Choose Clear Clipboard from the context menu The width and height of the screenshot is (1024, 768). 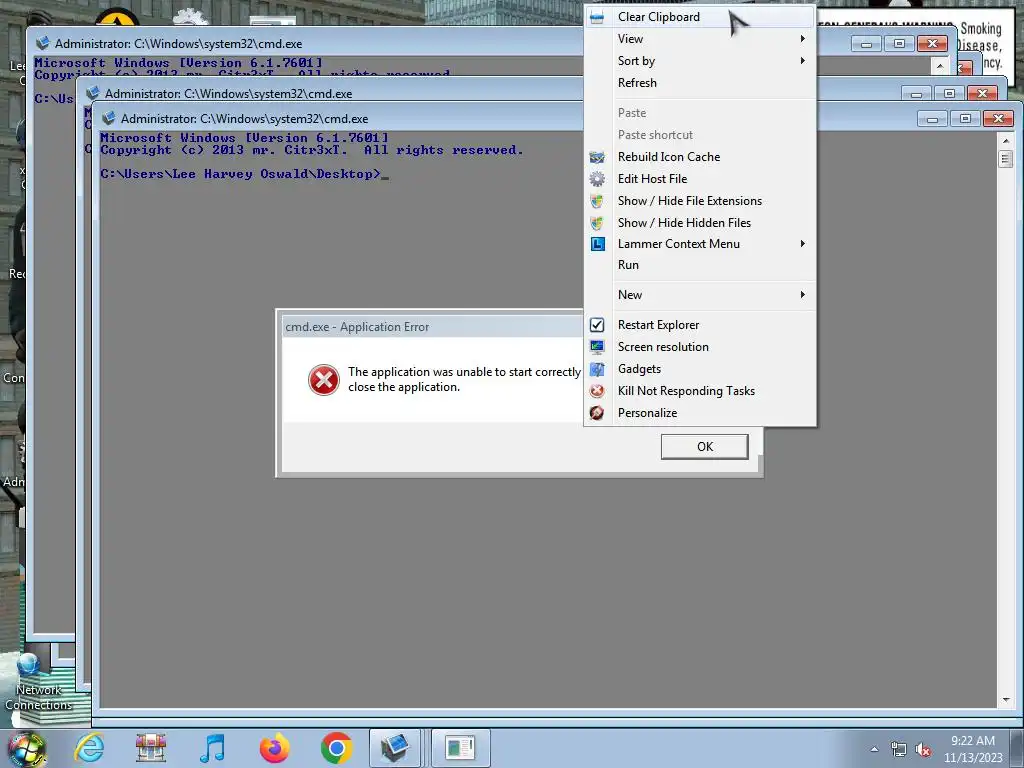click(x=700, y=17)
